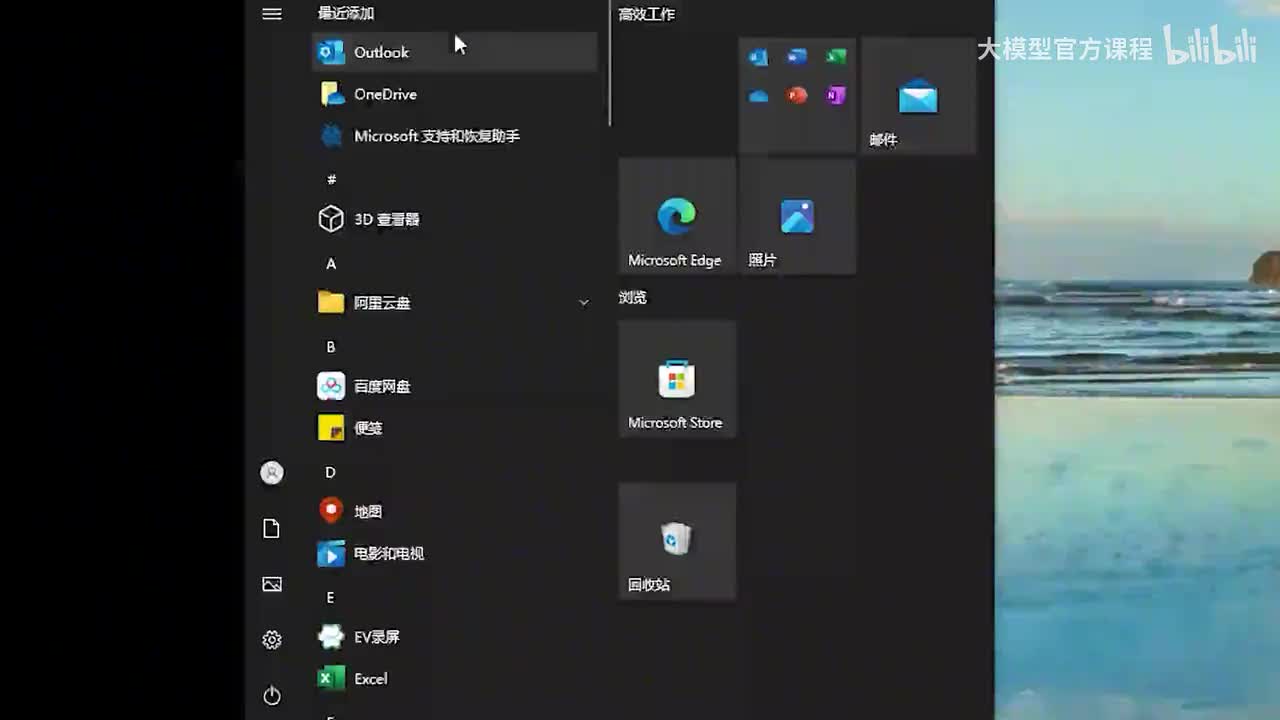Open the 地图 maps app

pyautogui.click(x=455, y=511)
